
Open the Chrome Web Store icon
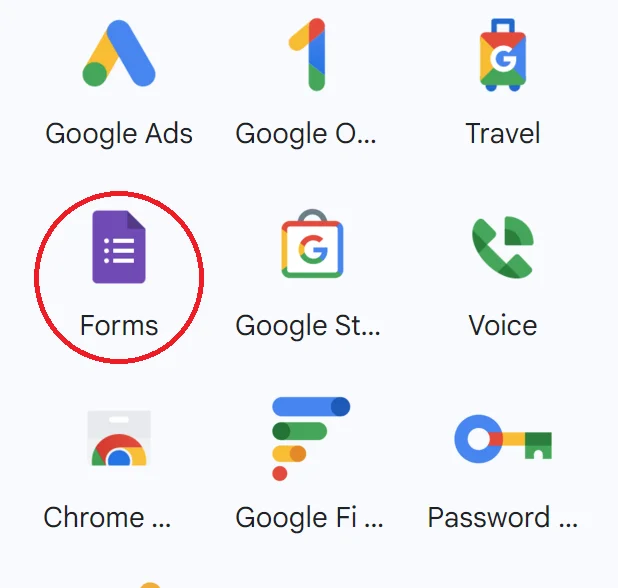[119, 438]
